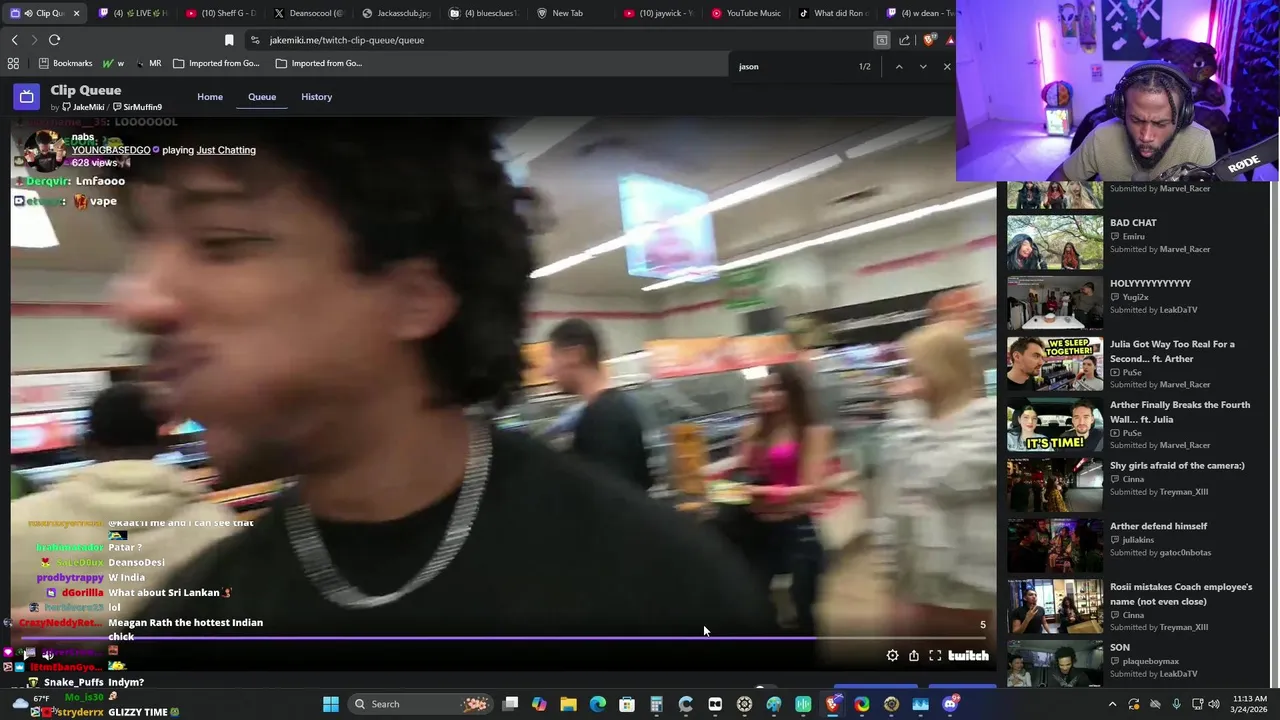Image resolution: width=1280 pixels, height=720 pixels.
Task: Enter fullscreen on the clip player
Action: (935, 656)
